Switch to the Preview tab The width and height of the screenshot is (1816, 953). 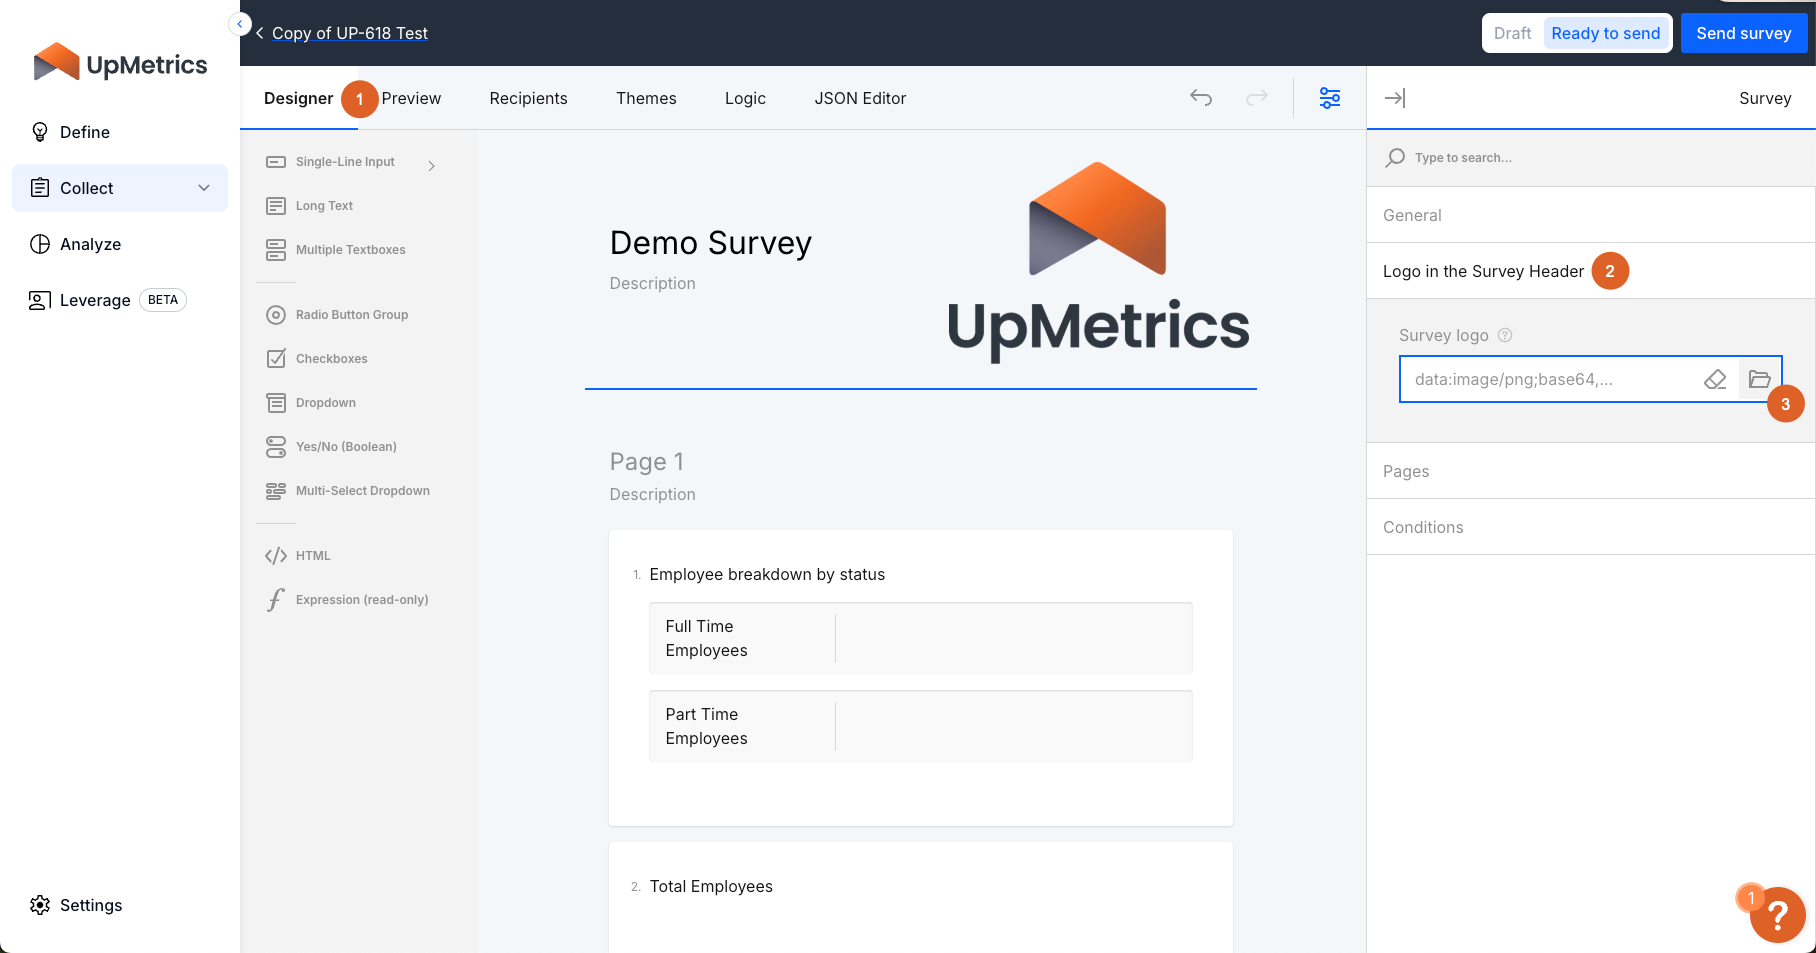tap(411, 98)
